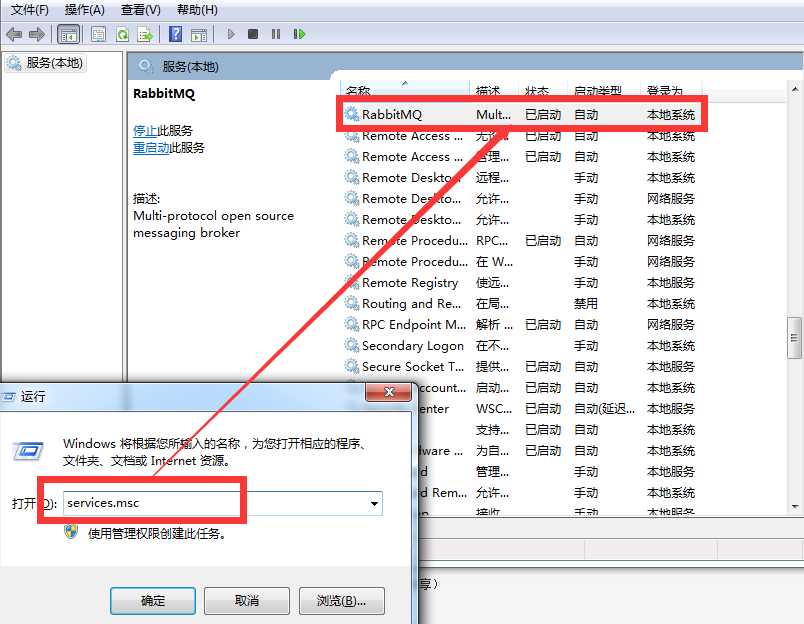
Task: Click the Restart service icon
Action: pos(299,34)
